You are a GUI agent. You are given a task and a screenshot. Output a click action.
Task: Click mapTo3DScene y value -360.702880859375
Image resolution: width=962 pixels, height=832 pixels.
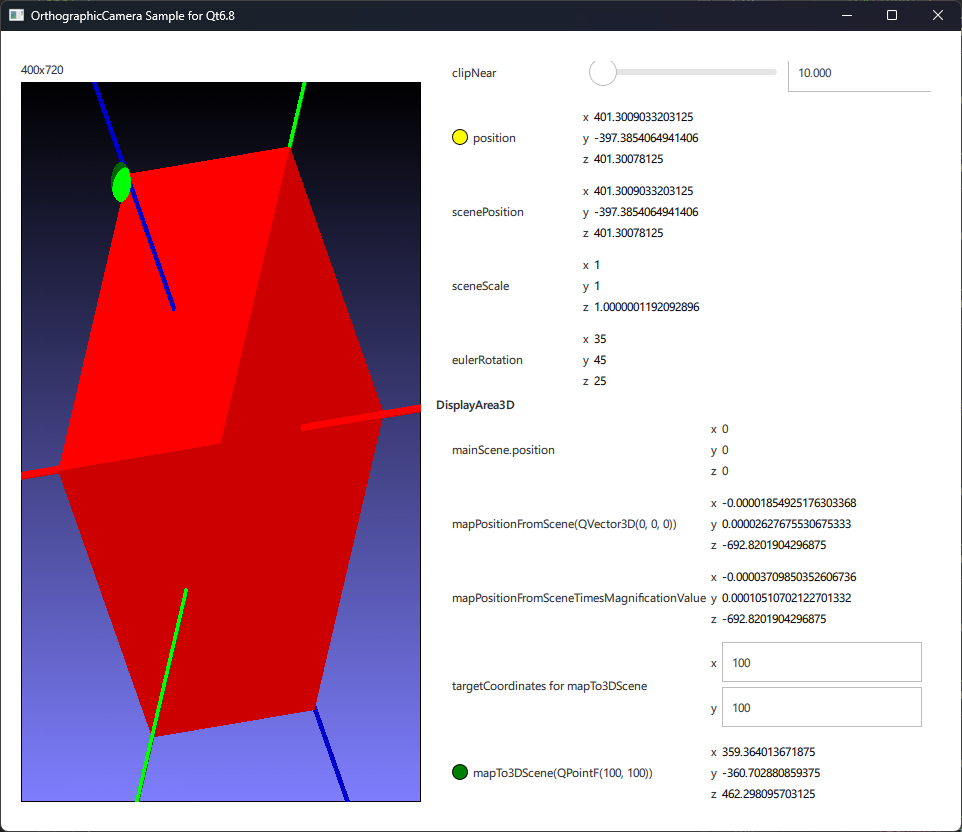click(771, 773)
